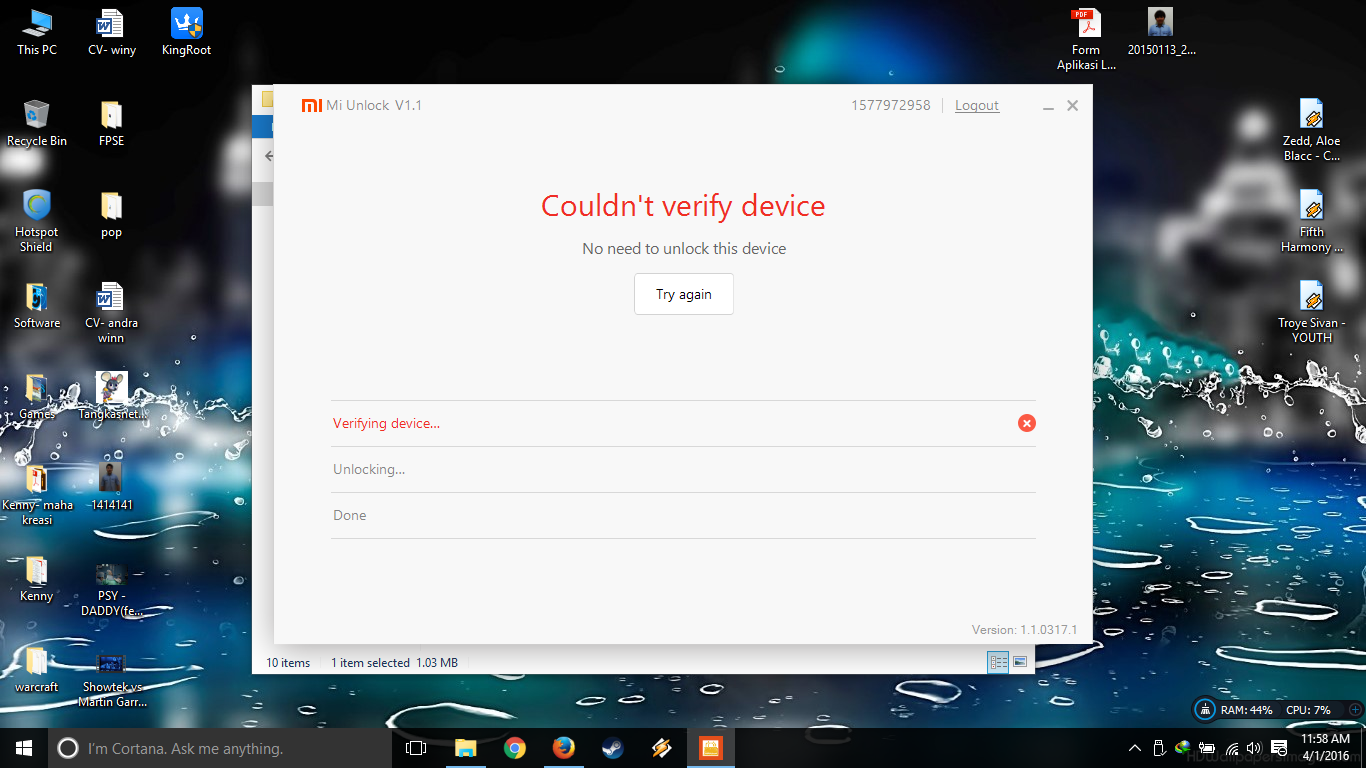1366x768 pixels.
Task: Open the Action Center notifications icon
Action: [x=1277, y=748]
